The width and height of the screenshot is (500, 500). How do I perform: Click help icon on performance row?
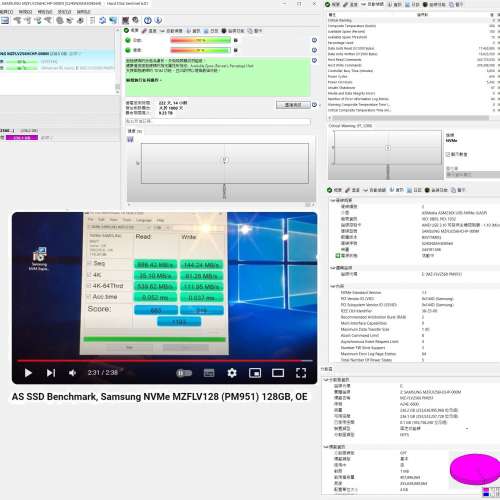(x=314, y=50)
